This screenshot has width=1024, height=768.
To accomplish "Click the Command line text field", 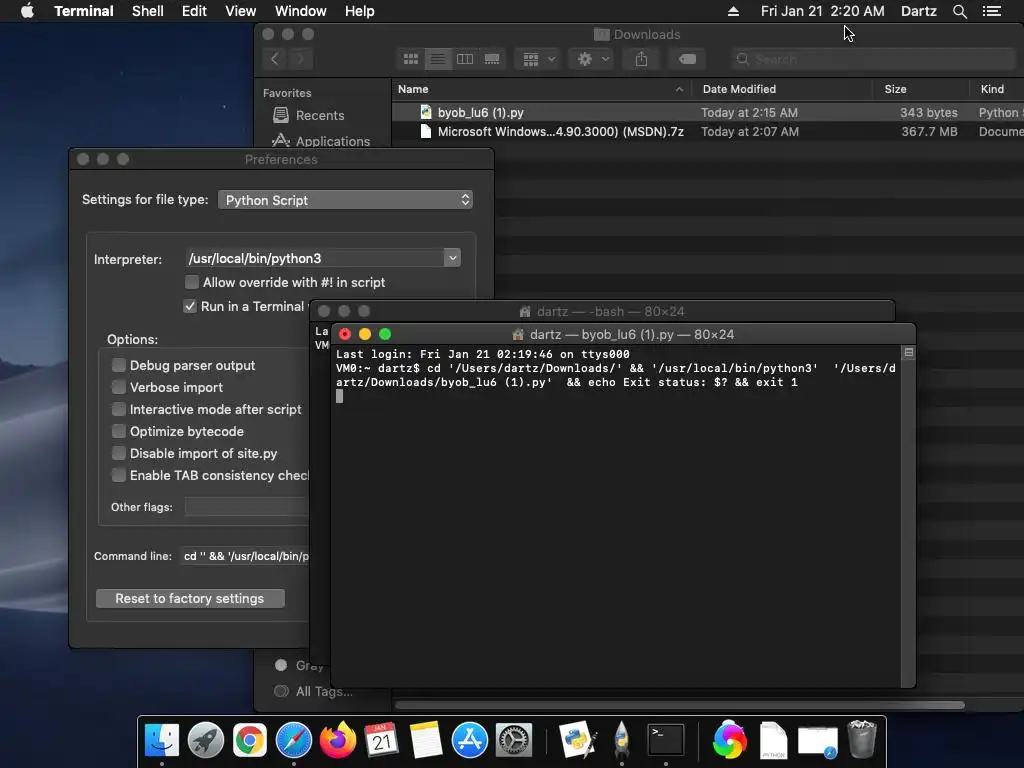I will tap(245, 556).
